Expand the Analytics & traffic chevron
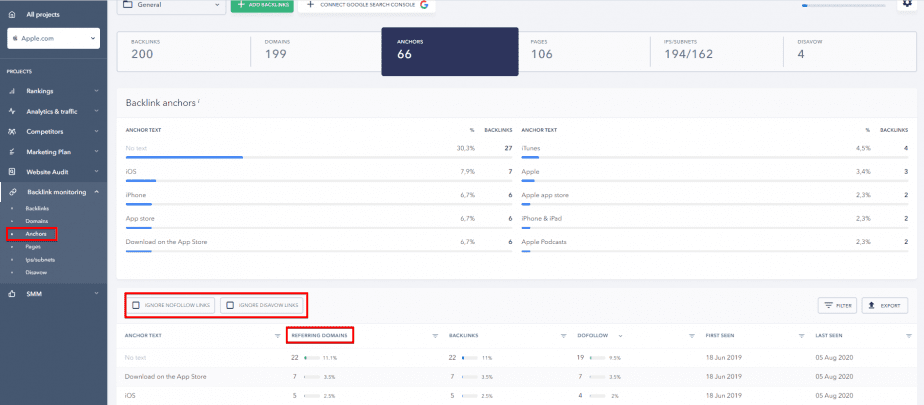This screenshot has height=405, width=924. click(x=96, y=111)
